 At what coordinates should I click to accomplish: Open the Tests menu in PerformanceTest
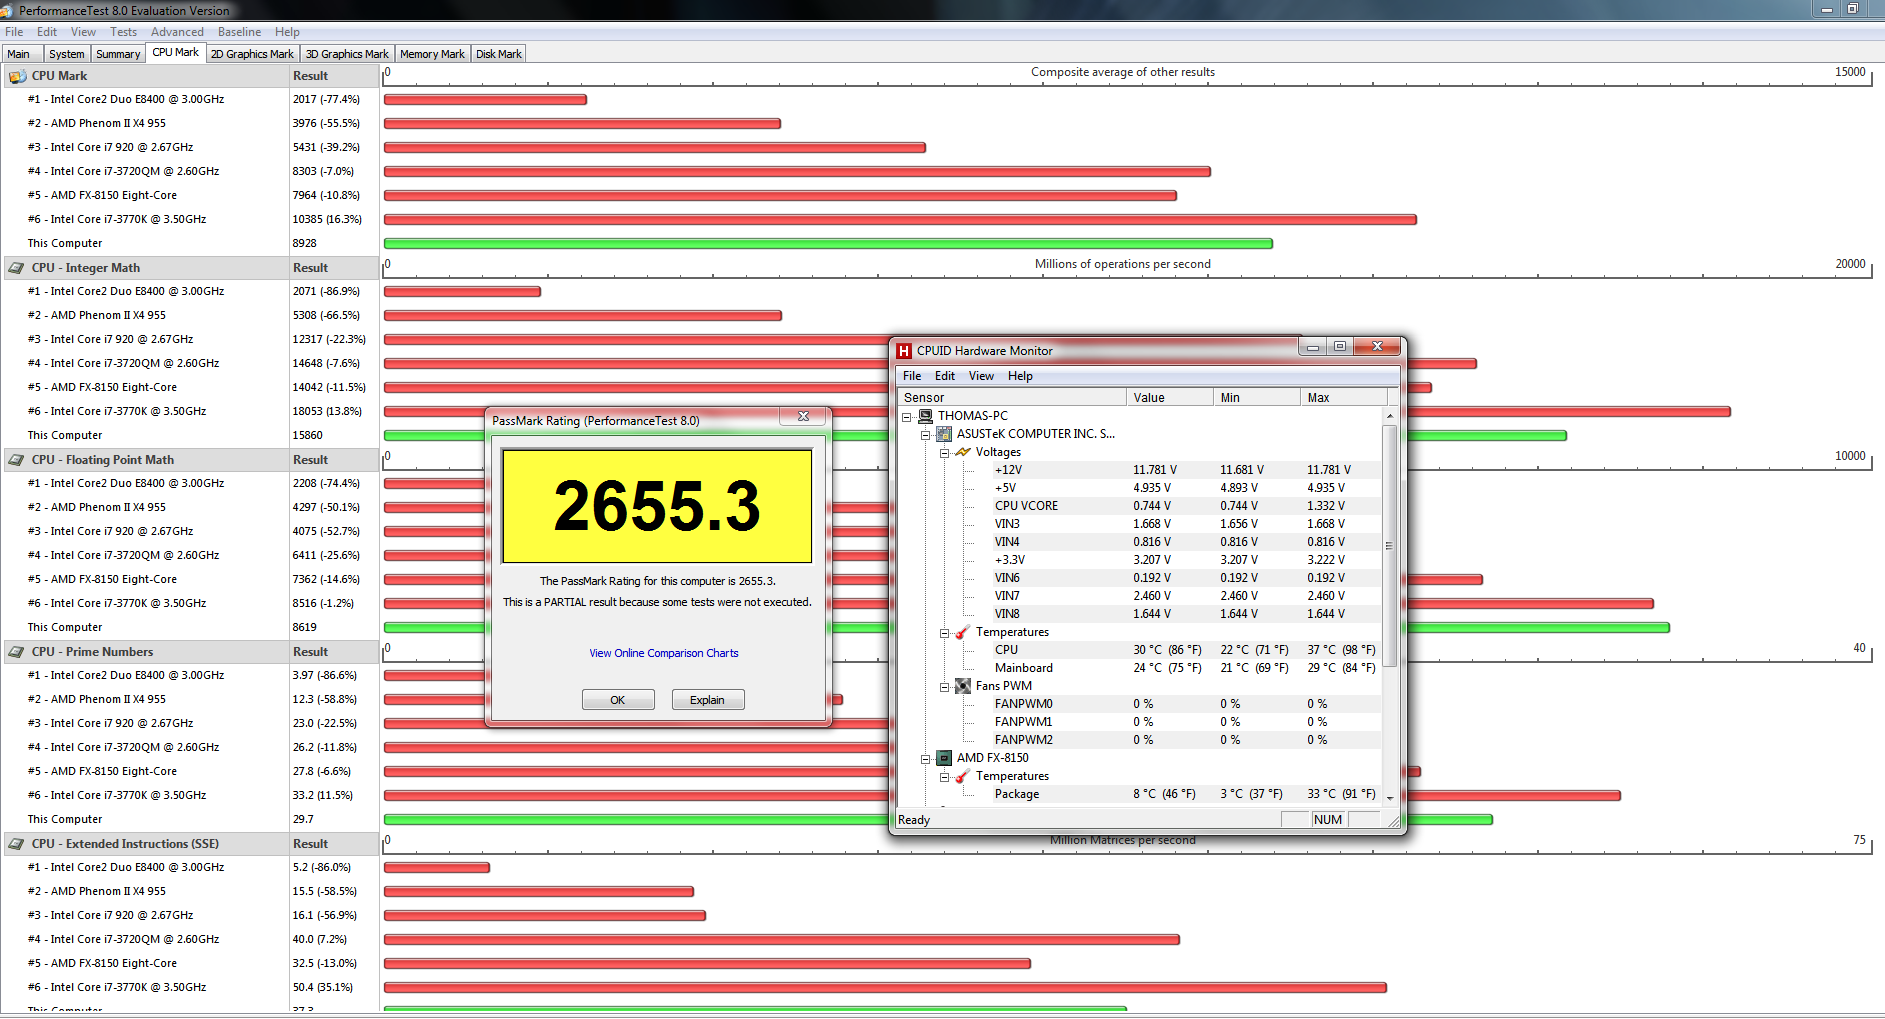[x=124, y=32]
